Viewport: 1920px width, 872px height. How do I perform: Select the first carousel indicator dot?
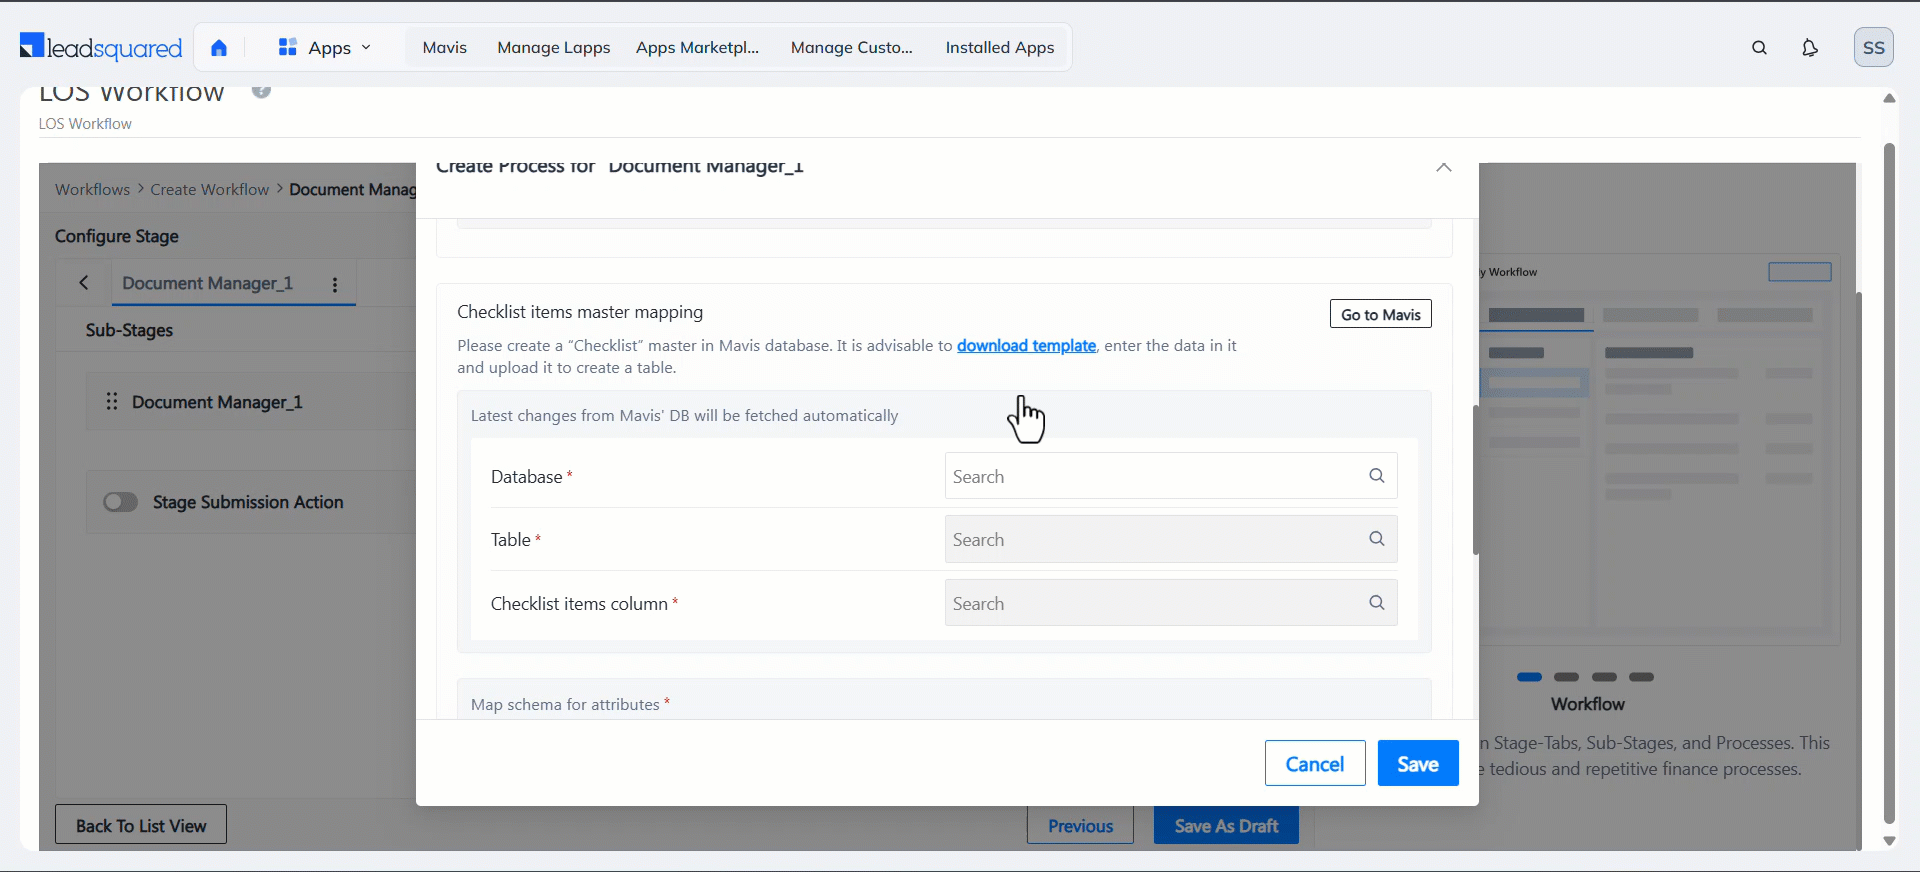pos(1529,677)
